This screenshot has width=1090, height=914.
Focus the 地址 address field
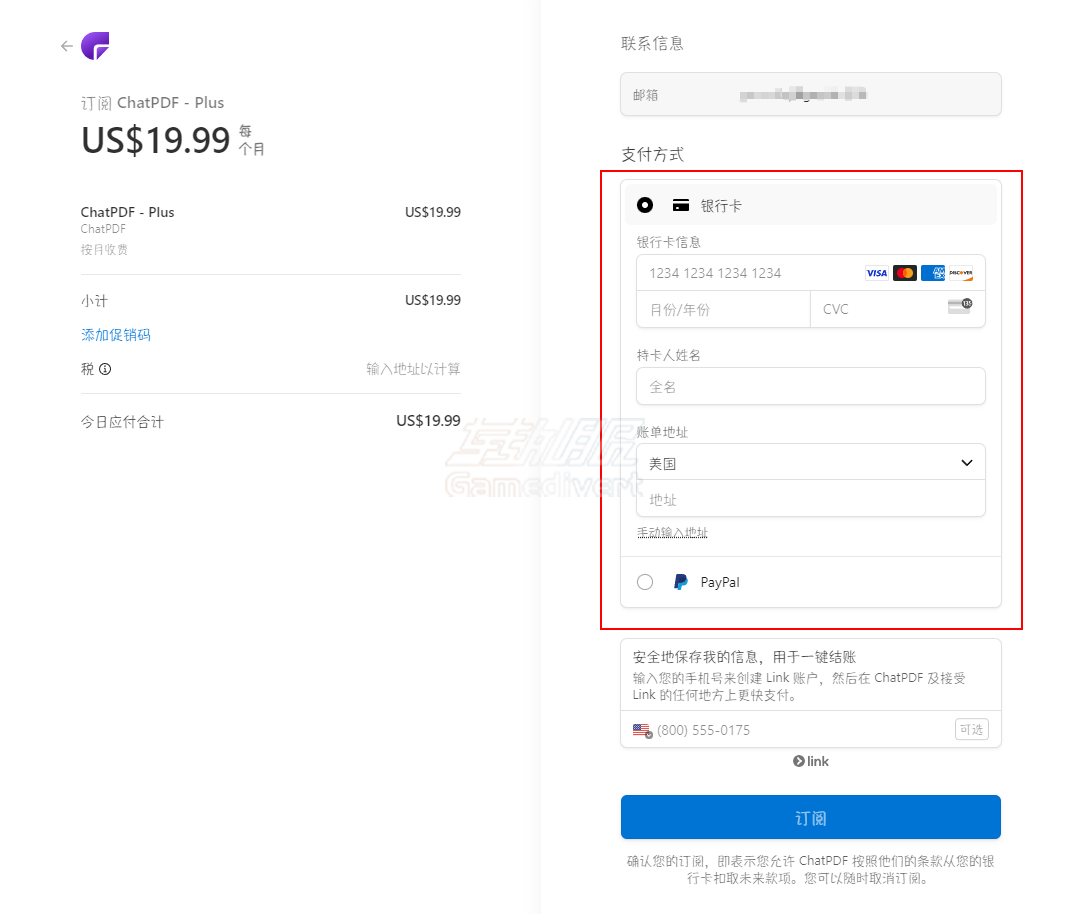coord(811,499)
